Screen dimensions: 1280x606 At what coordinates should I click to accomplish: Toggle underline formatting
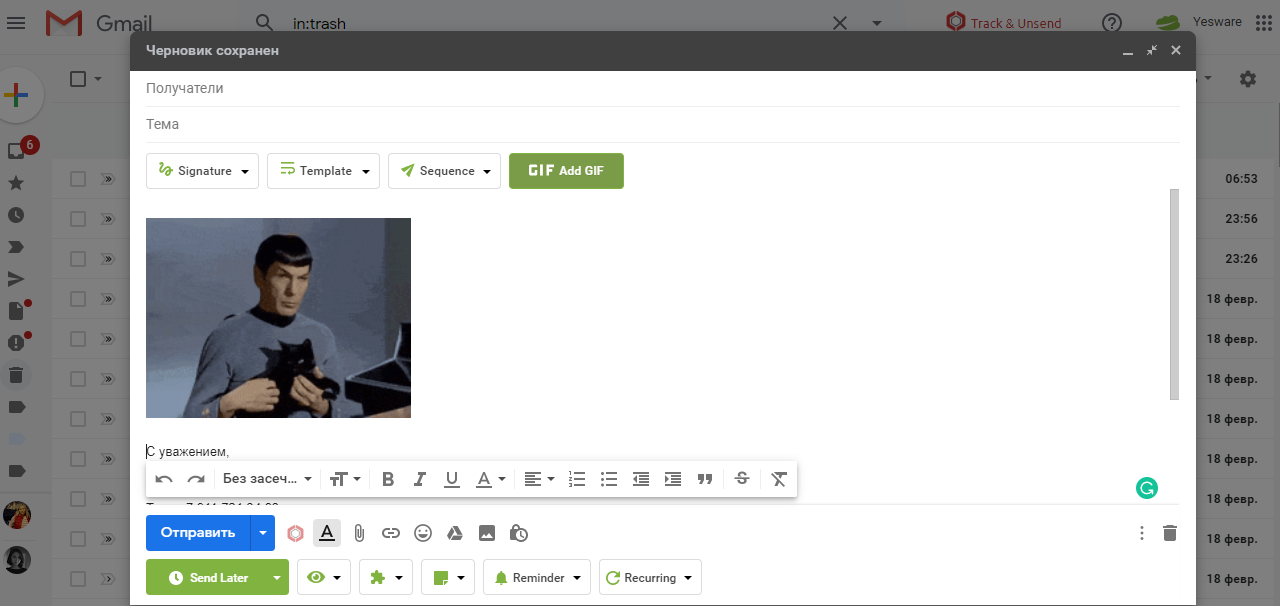[452, 479]
